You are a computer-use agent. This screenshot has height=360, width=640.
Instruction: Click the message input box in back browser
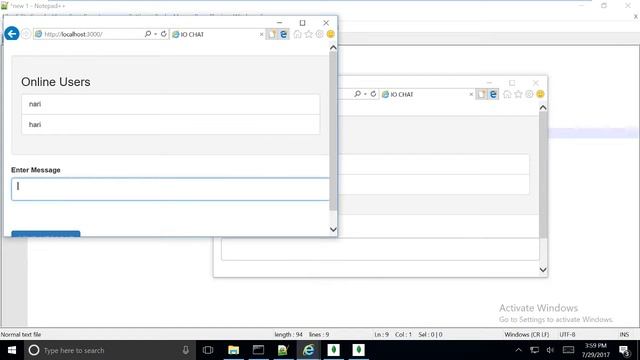[x=380, y=249]
